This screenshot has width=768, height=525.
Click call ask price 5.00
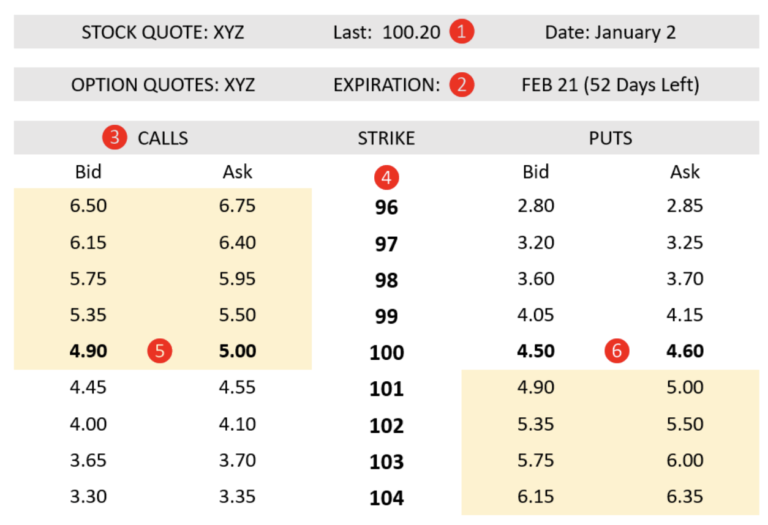click(x=237, y=351)
